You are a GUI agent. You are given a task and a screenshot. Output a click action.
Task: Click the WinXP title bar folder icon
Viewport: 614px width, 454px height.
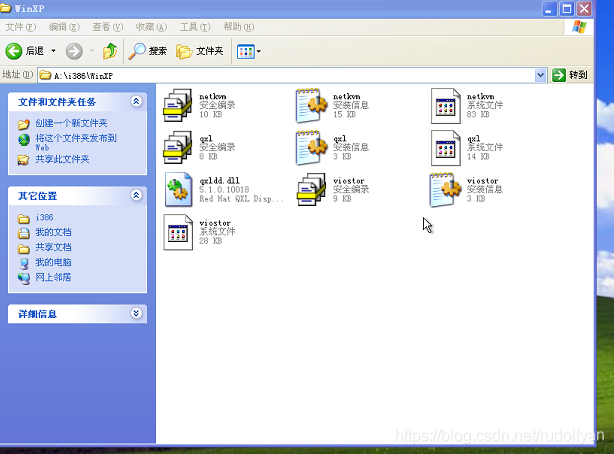(x=5, y=8)
